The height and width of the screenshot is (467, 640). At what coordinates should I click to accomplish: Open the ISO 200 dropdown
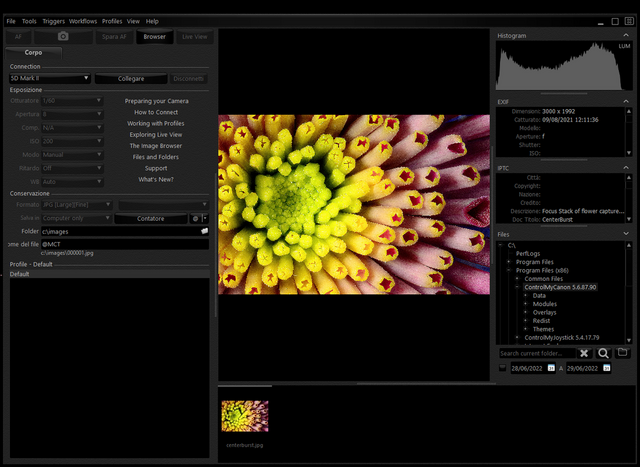(x=72, y=141)
